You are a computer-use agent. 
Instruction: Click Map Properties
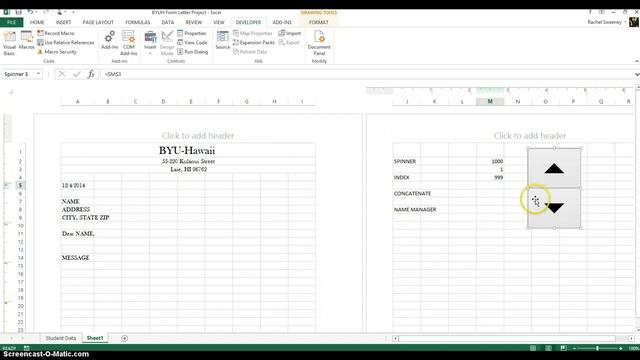click(x=253, y=33)
